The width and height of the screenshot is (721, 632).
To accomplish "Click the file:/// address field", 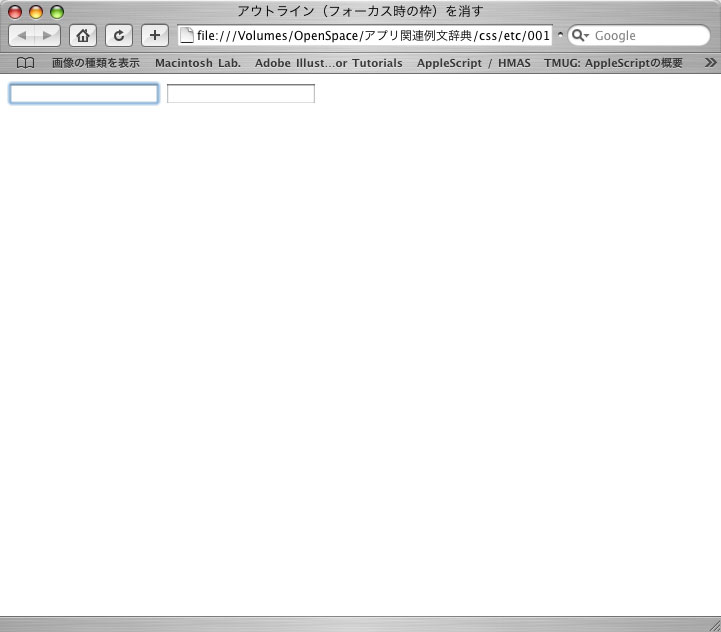I will pyautogui.click(x=372, y=36).
